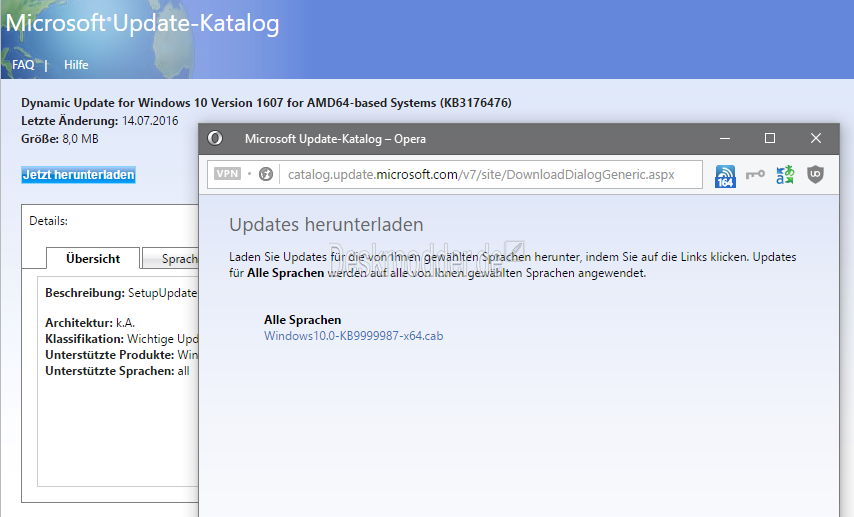
Task: Select the 'Klassifikation' line in details
Action: (121, 339)
